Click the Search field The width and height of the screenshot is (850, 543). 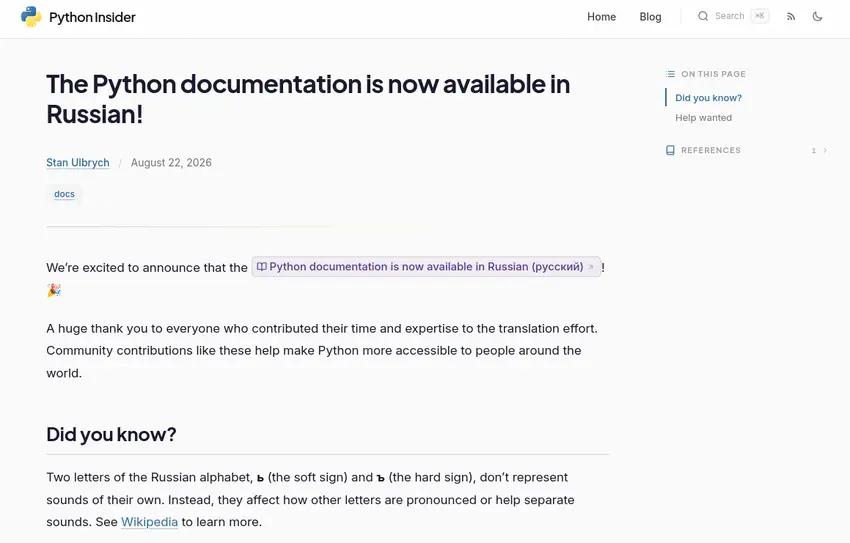pos(732,16)
